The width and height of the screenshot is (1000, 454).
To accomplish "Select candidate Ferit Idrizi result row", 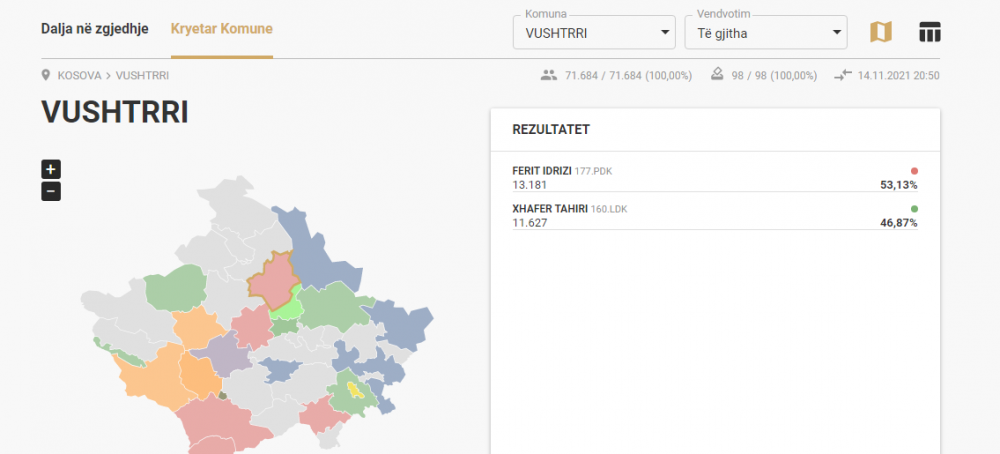I will coord(714,178).
